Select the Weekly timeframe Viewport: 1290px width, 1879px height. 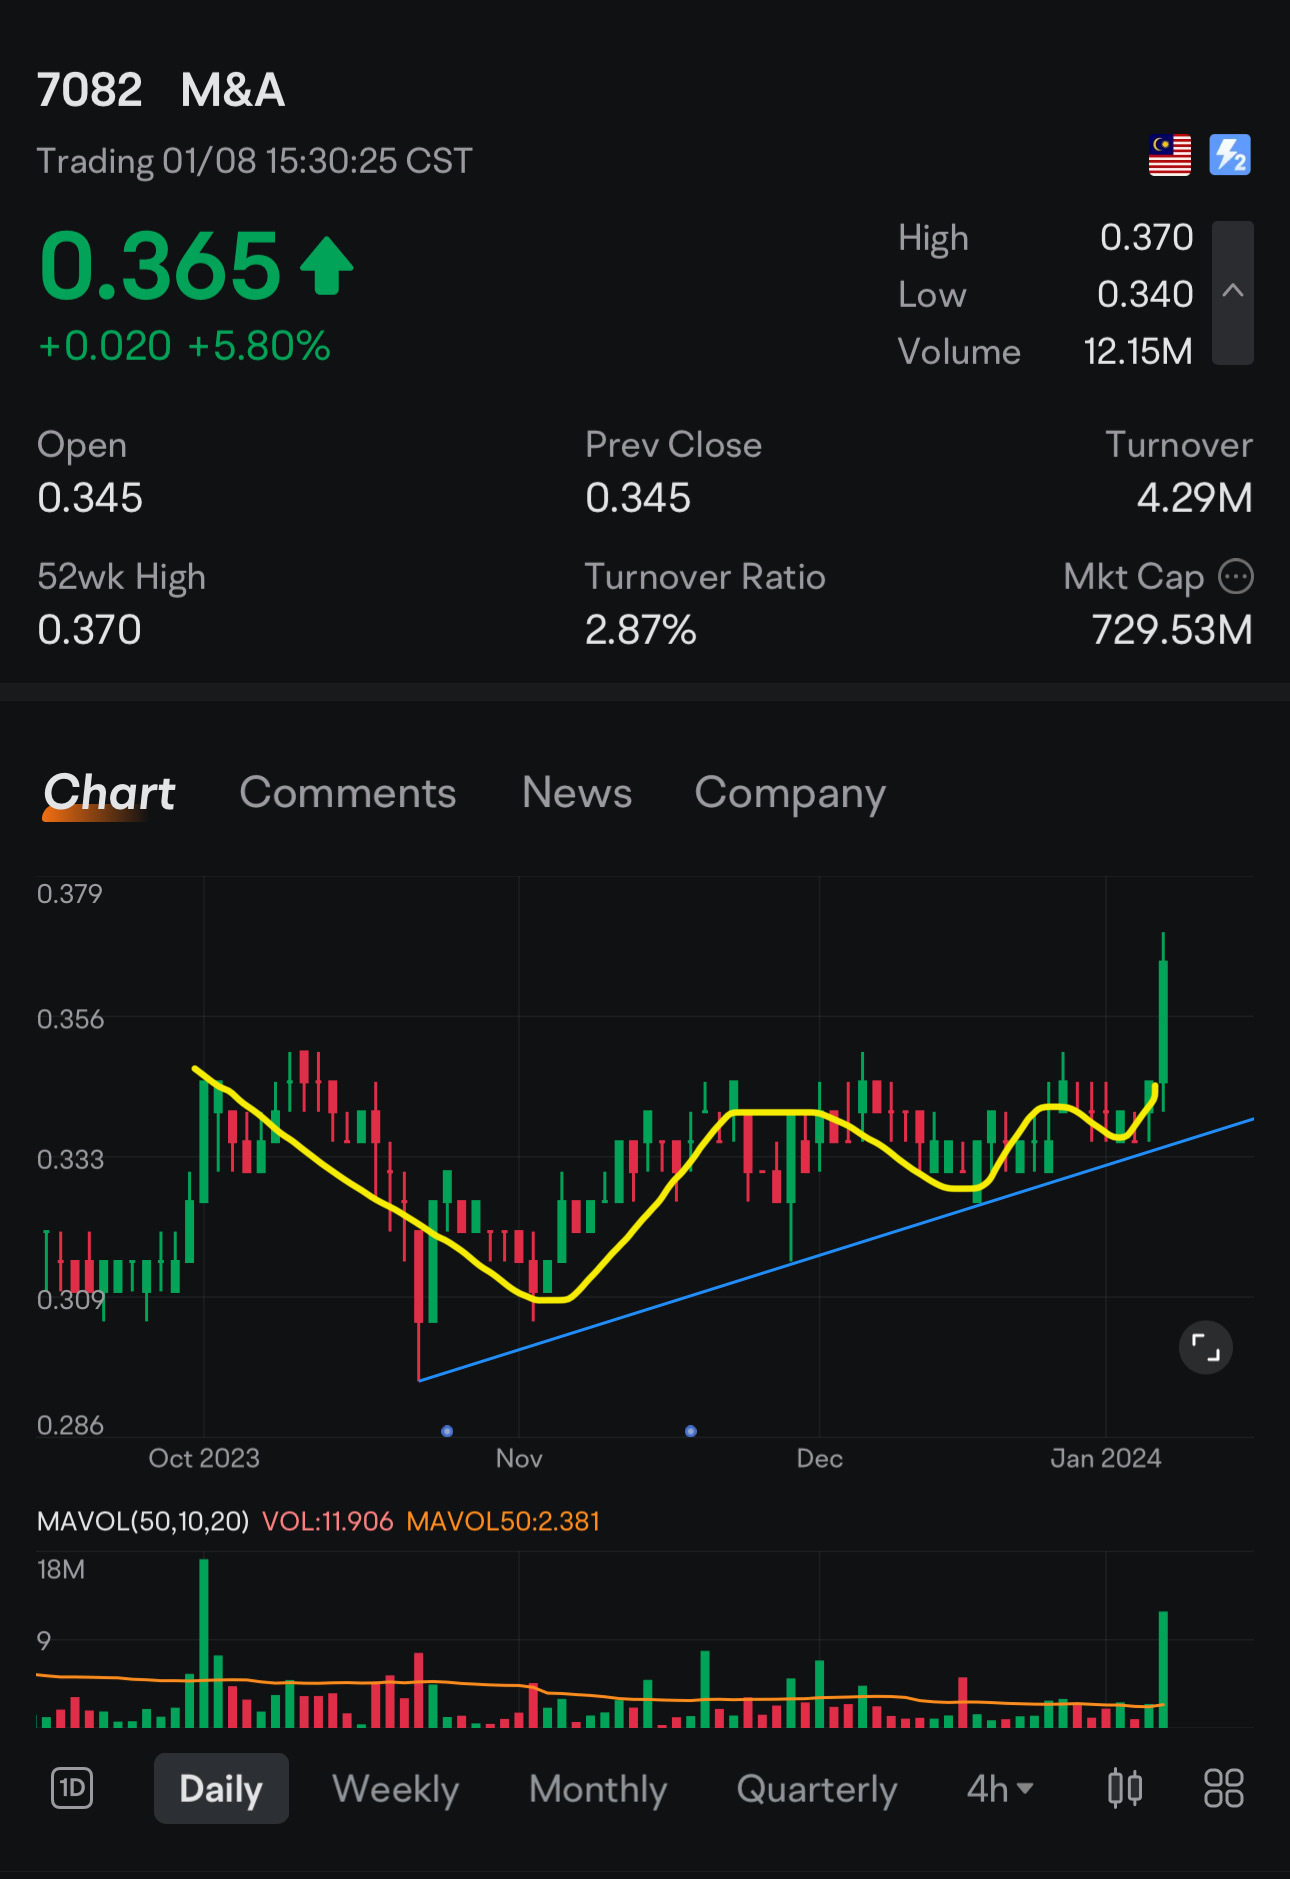tap(396, 1788)
